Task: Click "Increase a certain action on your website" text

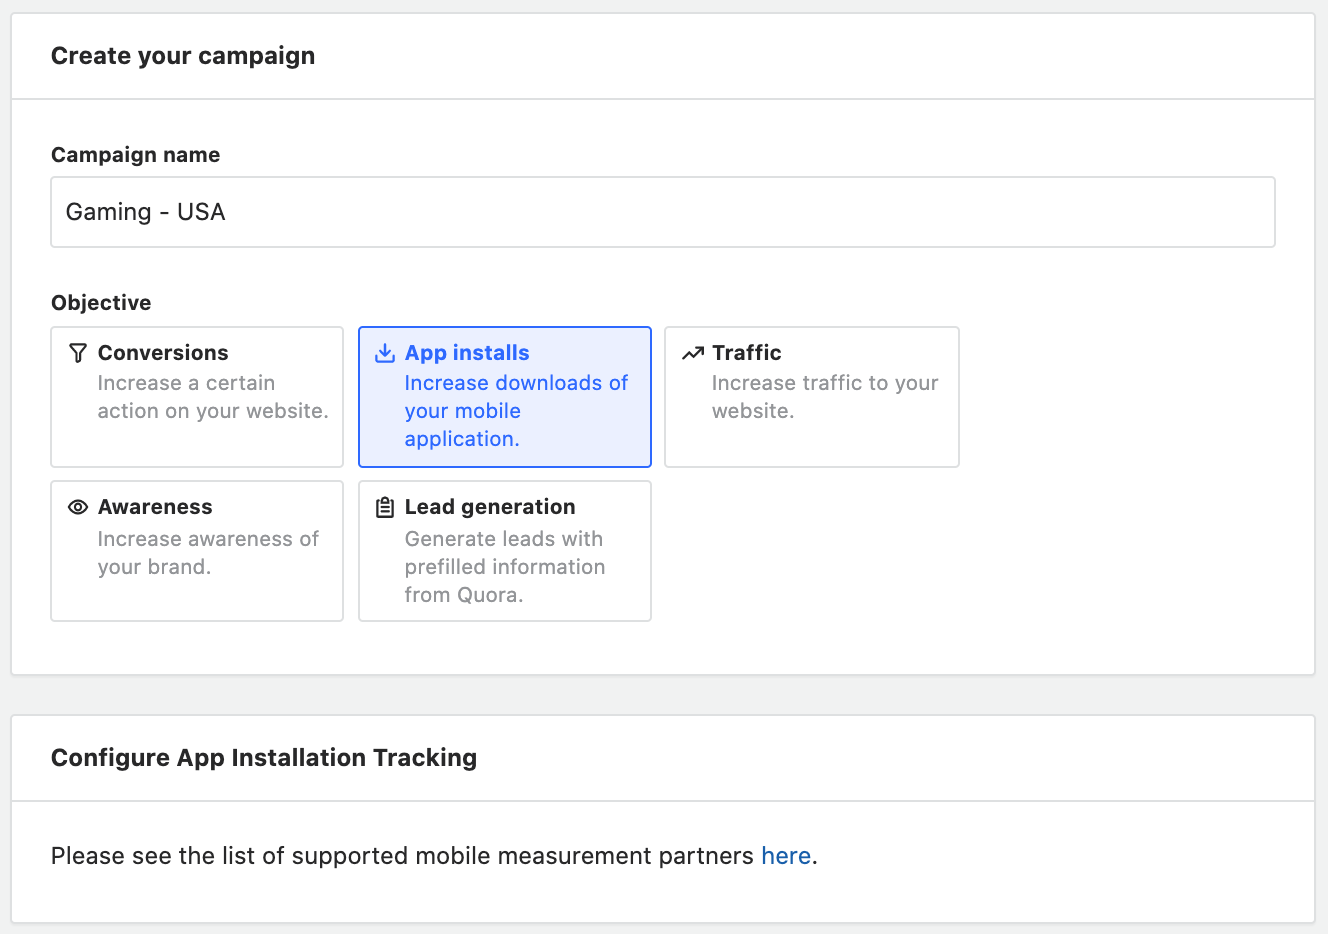Action: tap(212, 397)
